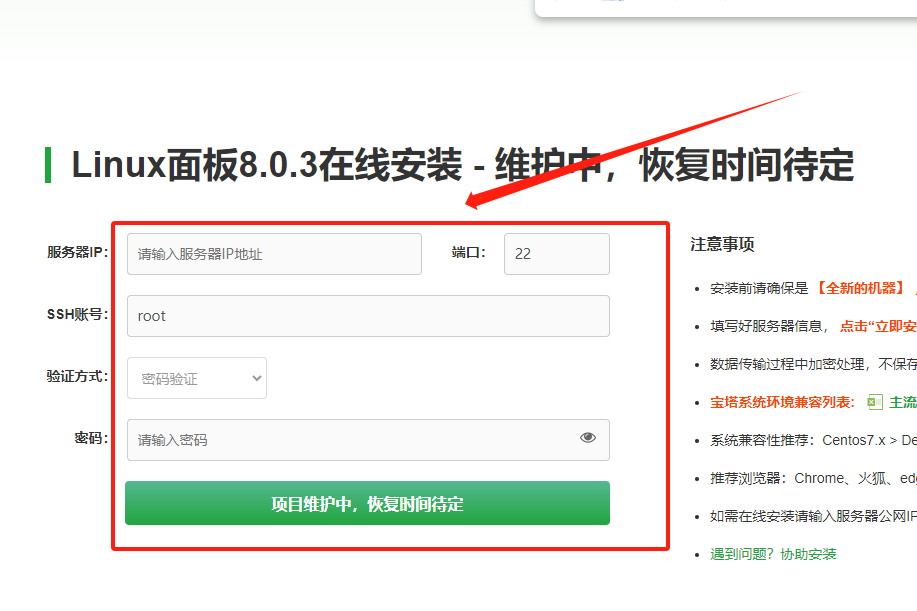Click the 填写好服务器信息 note line
This screenshot has height=611, width=917.
coord(813,326)
